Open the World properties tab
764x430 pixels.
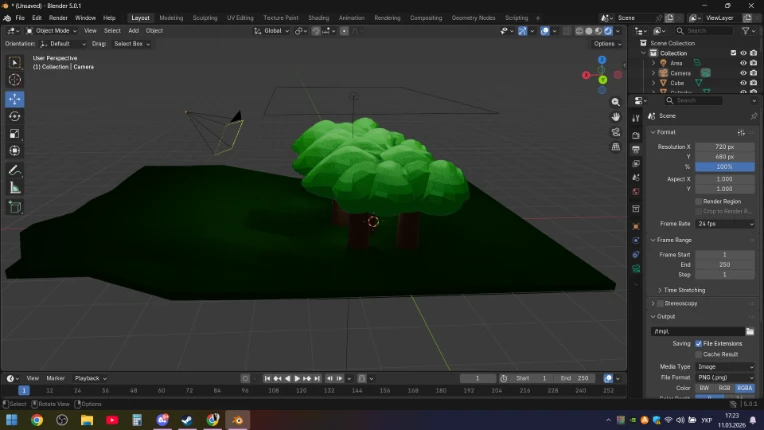tap(636, 192)
